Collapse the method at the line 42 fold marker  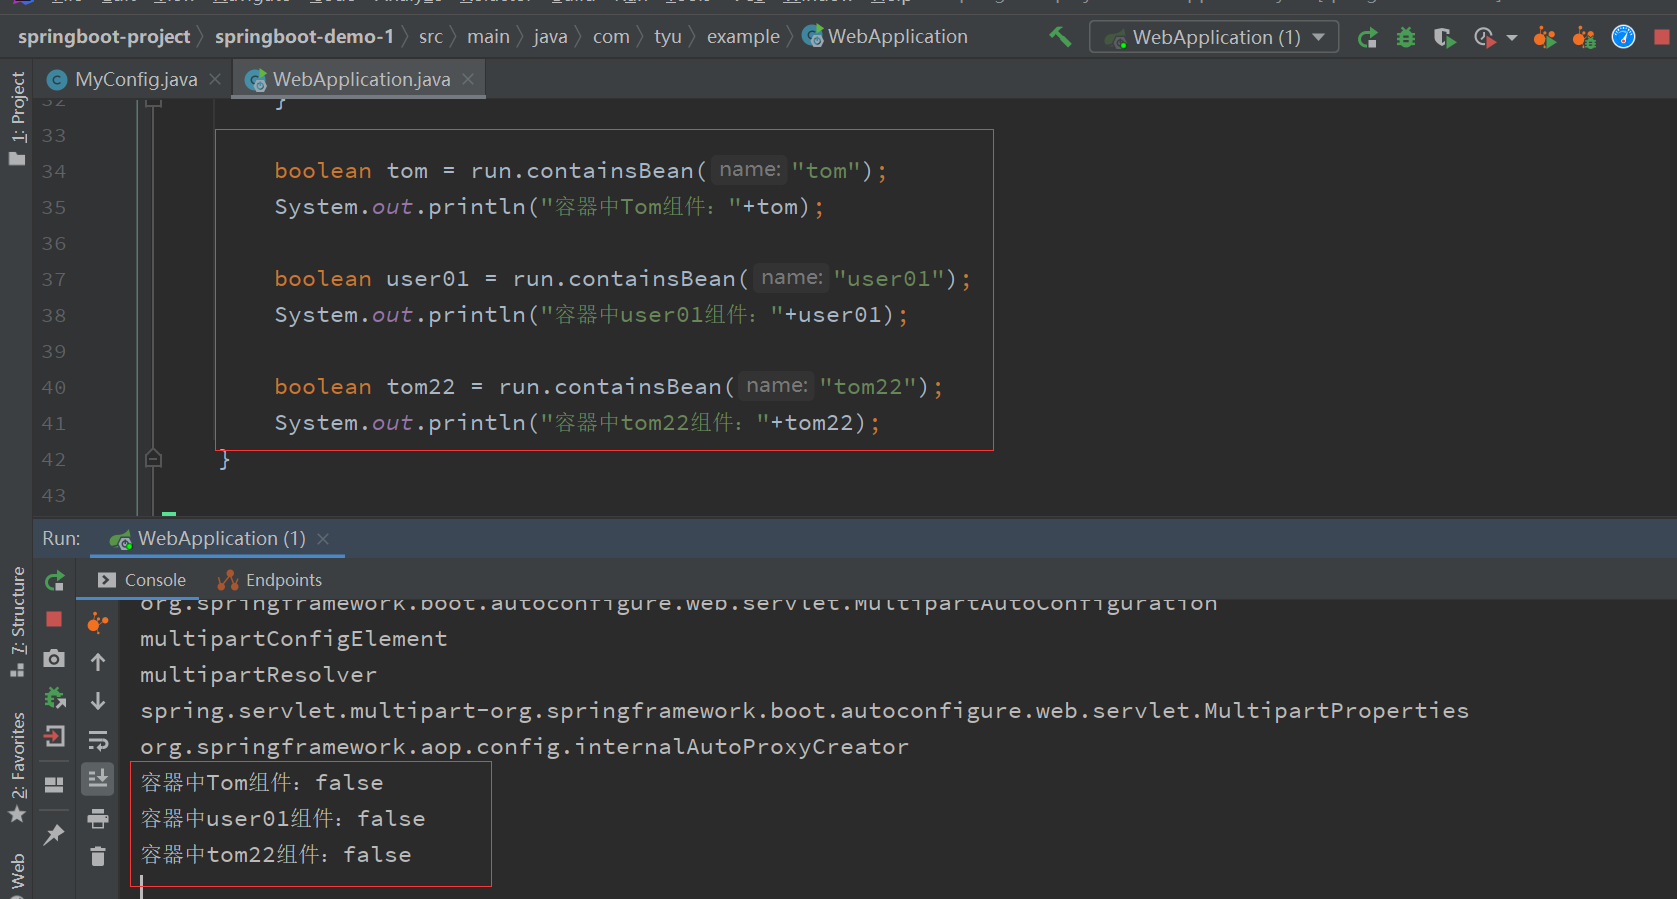click(x=153, y=459)
